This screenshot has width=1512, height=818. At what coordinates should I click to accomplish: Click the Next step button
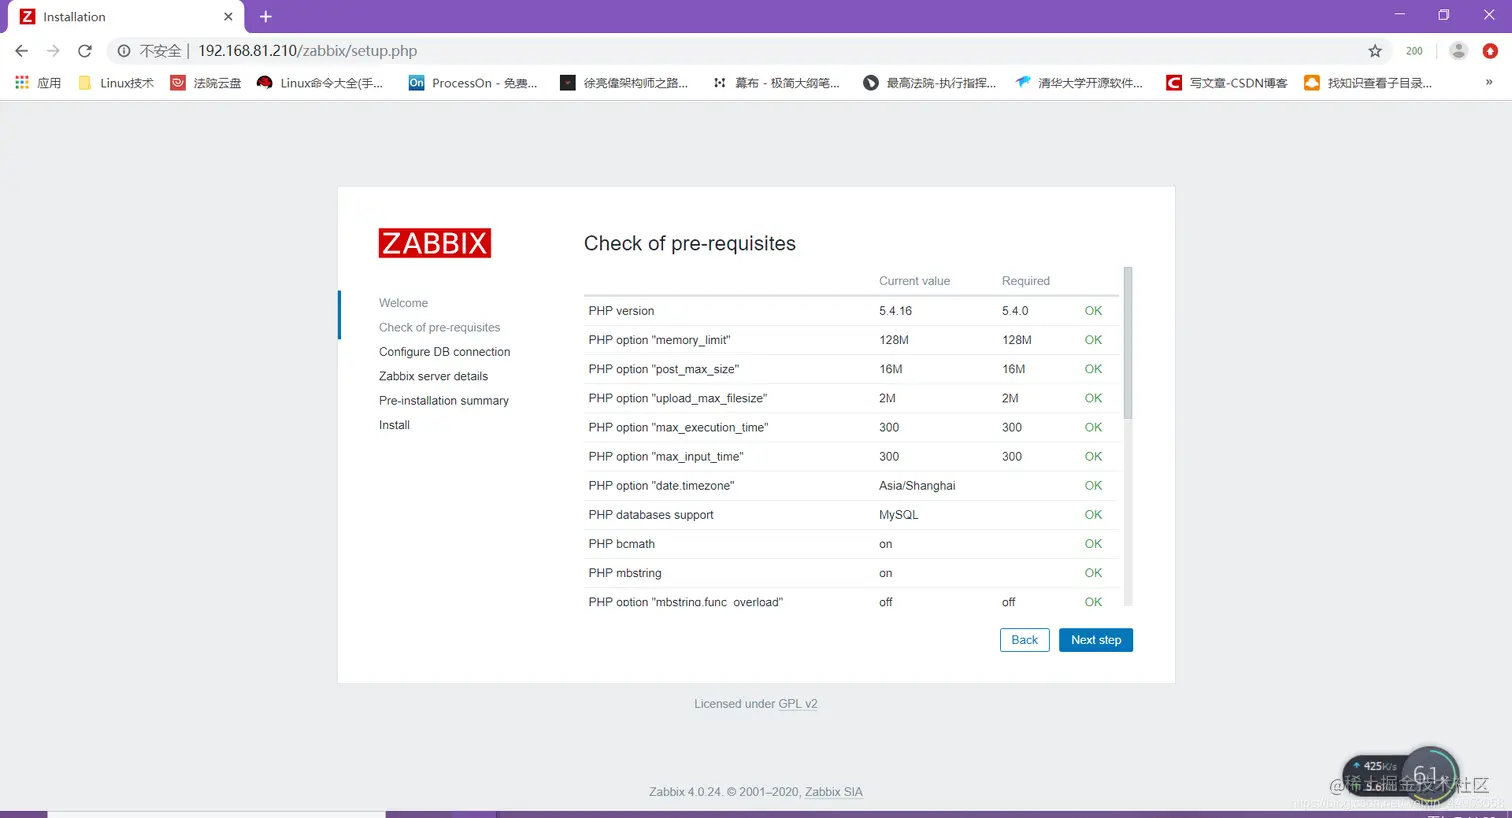pyautogui.click(x=1096, y=640)
